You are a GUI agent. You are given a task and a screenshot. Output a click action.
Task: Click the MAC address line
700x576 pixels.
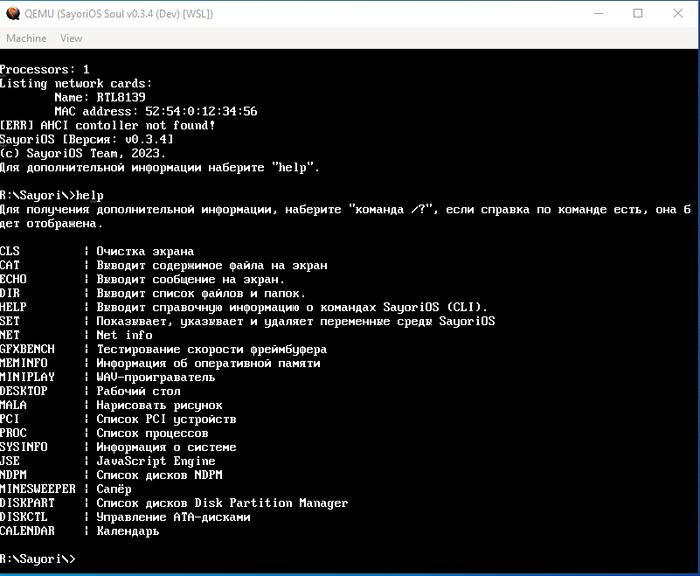coord(156,111)
